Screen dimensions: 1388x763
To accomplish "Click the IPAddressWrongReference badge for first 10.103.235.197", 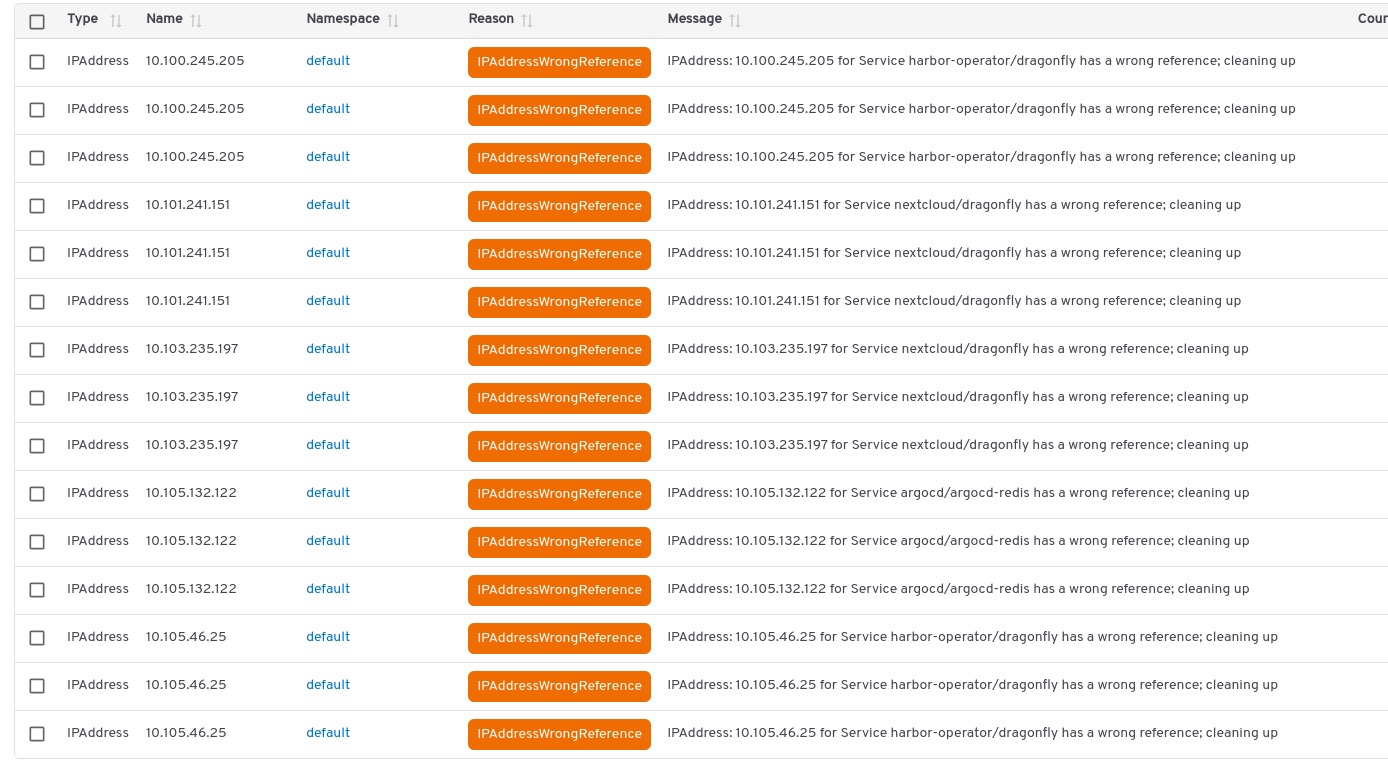I will (x=559, y=350).
